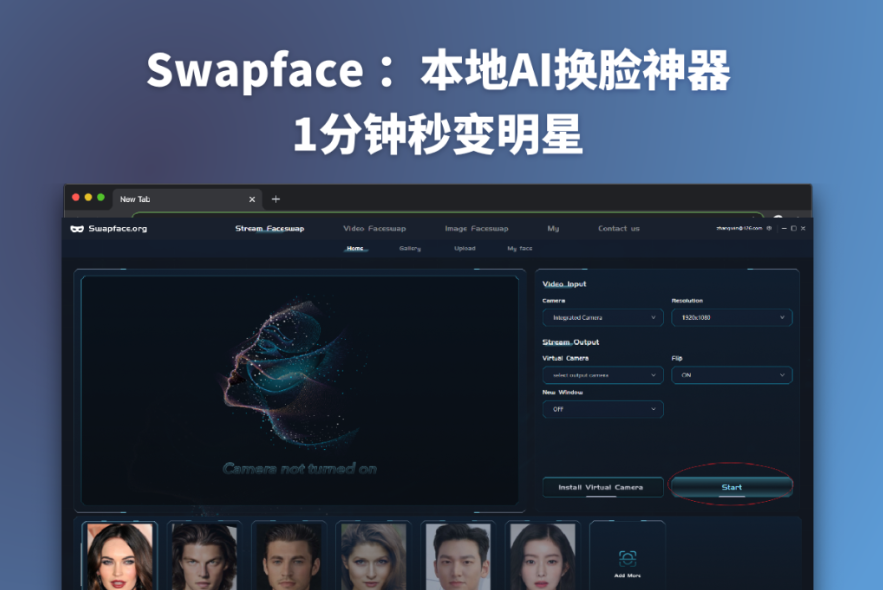Expand the Camera dropdown showing Integrated Camera

pyautogui.click(x=602, y=317)
